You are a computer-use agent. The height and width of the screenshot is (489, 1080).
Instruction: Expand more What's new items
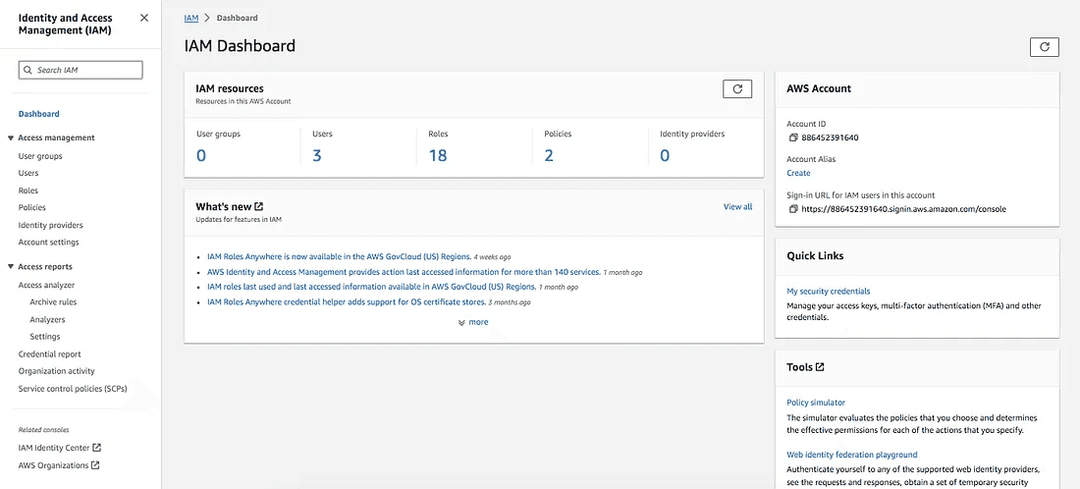[473, 322]
